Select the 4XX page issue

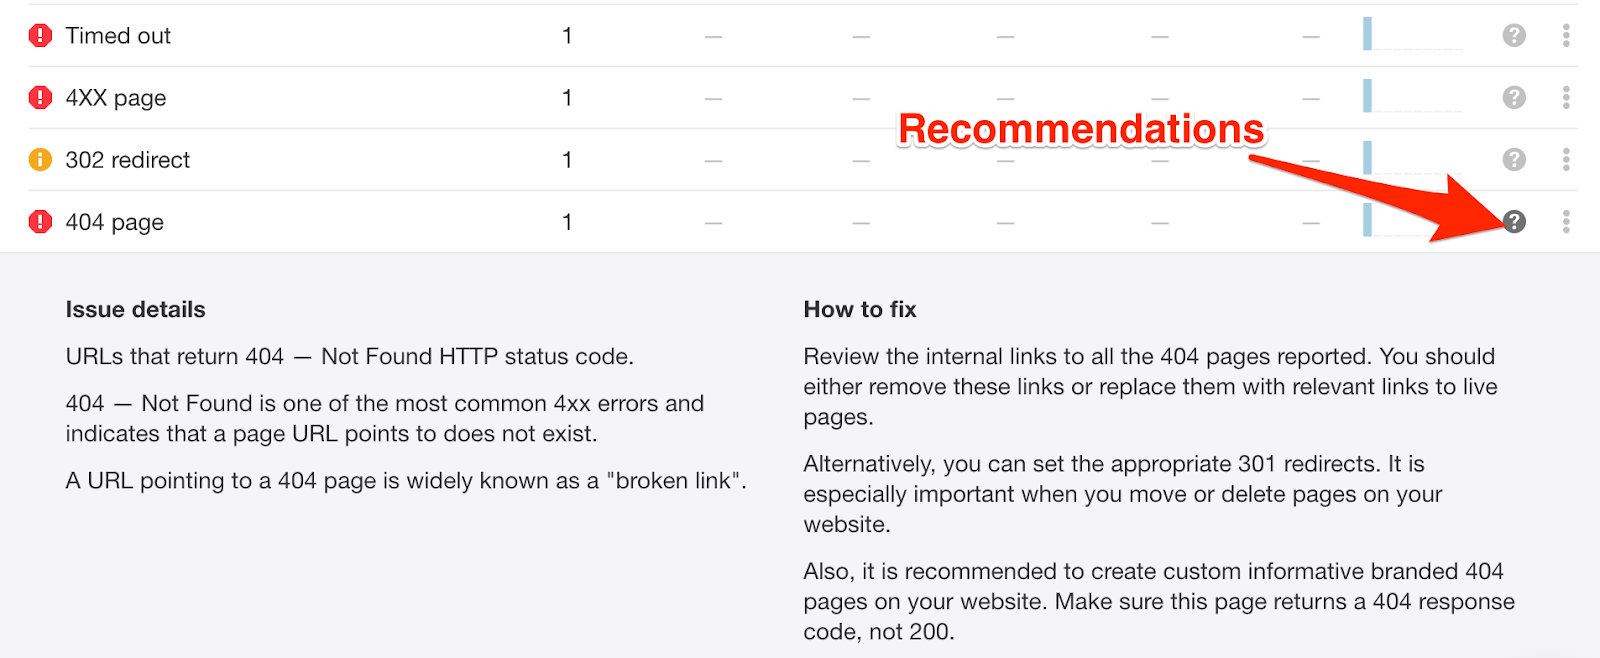116,98
